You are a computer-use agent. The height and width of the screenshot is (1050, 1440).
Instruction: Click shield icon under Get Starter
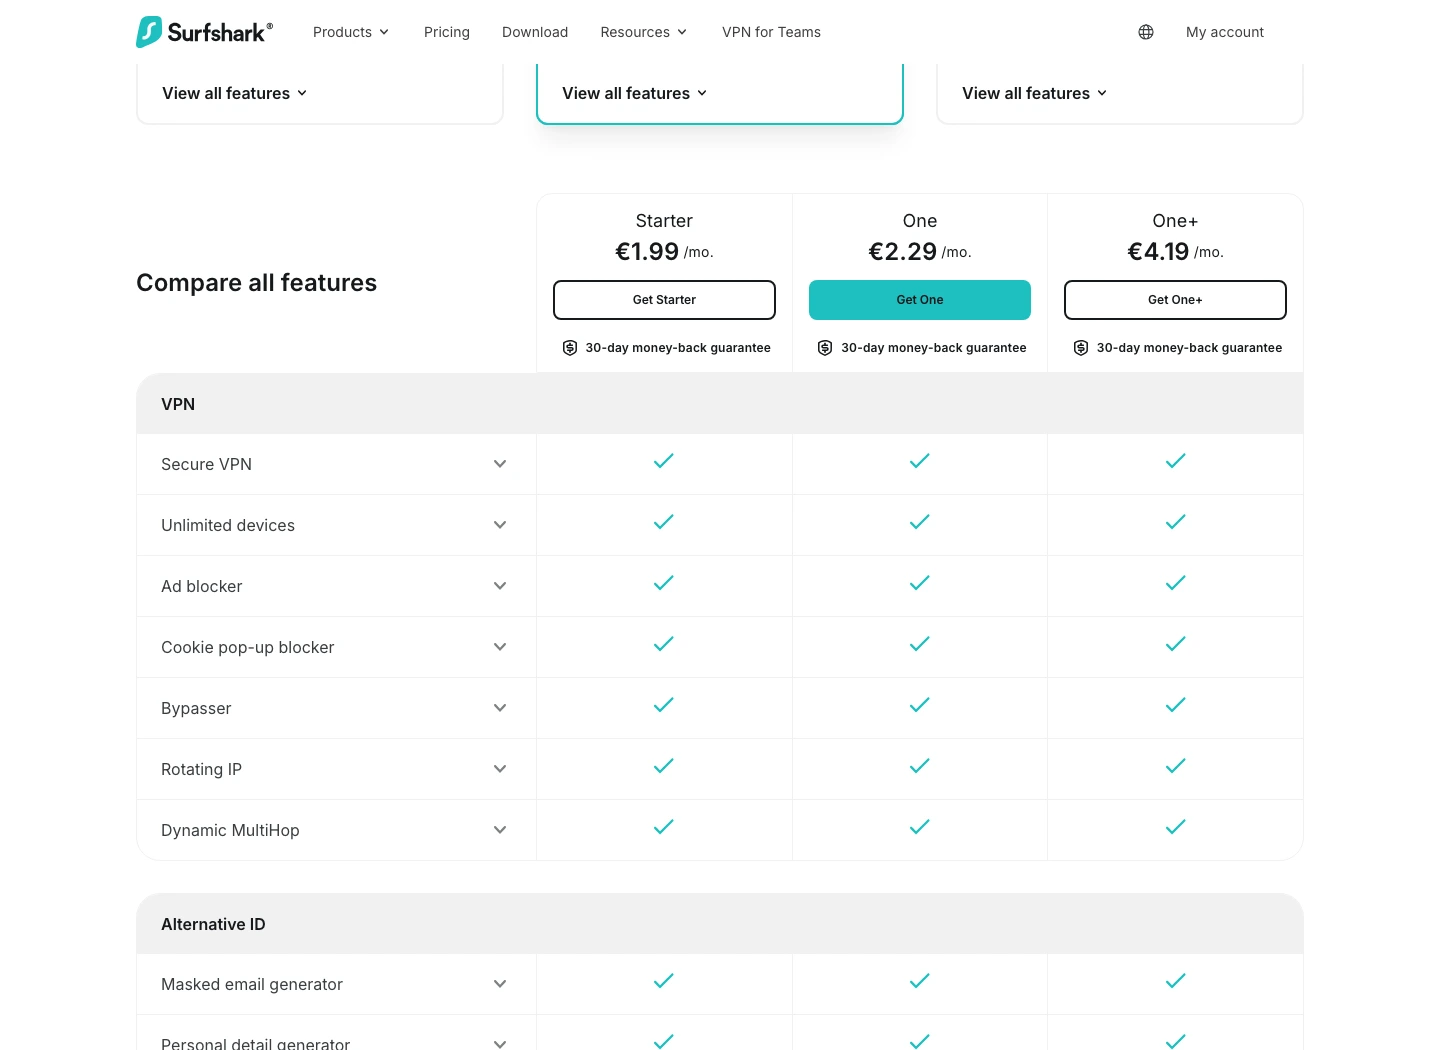[570, 348]
